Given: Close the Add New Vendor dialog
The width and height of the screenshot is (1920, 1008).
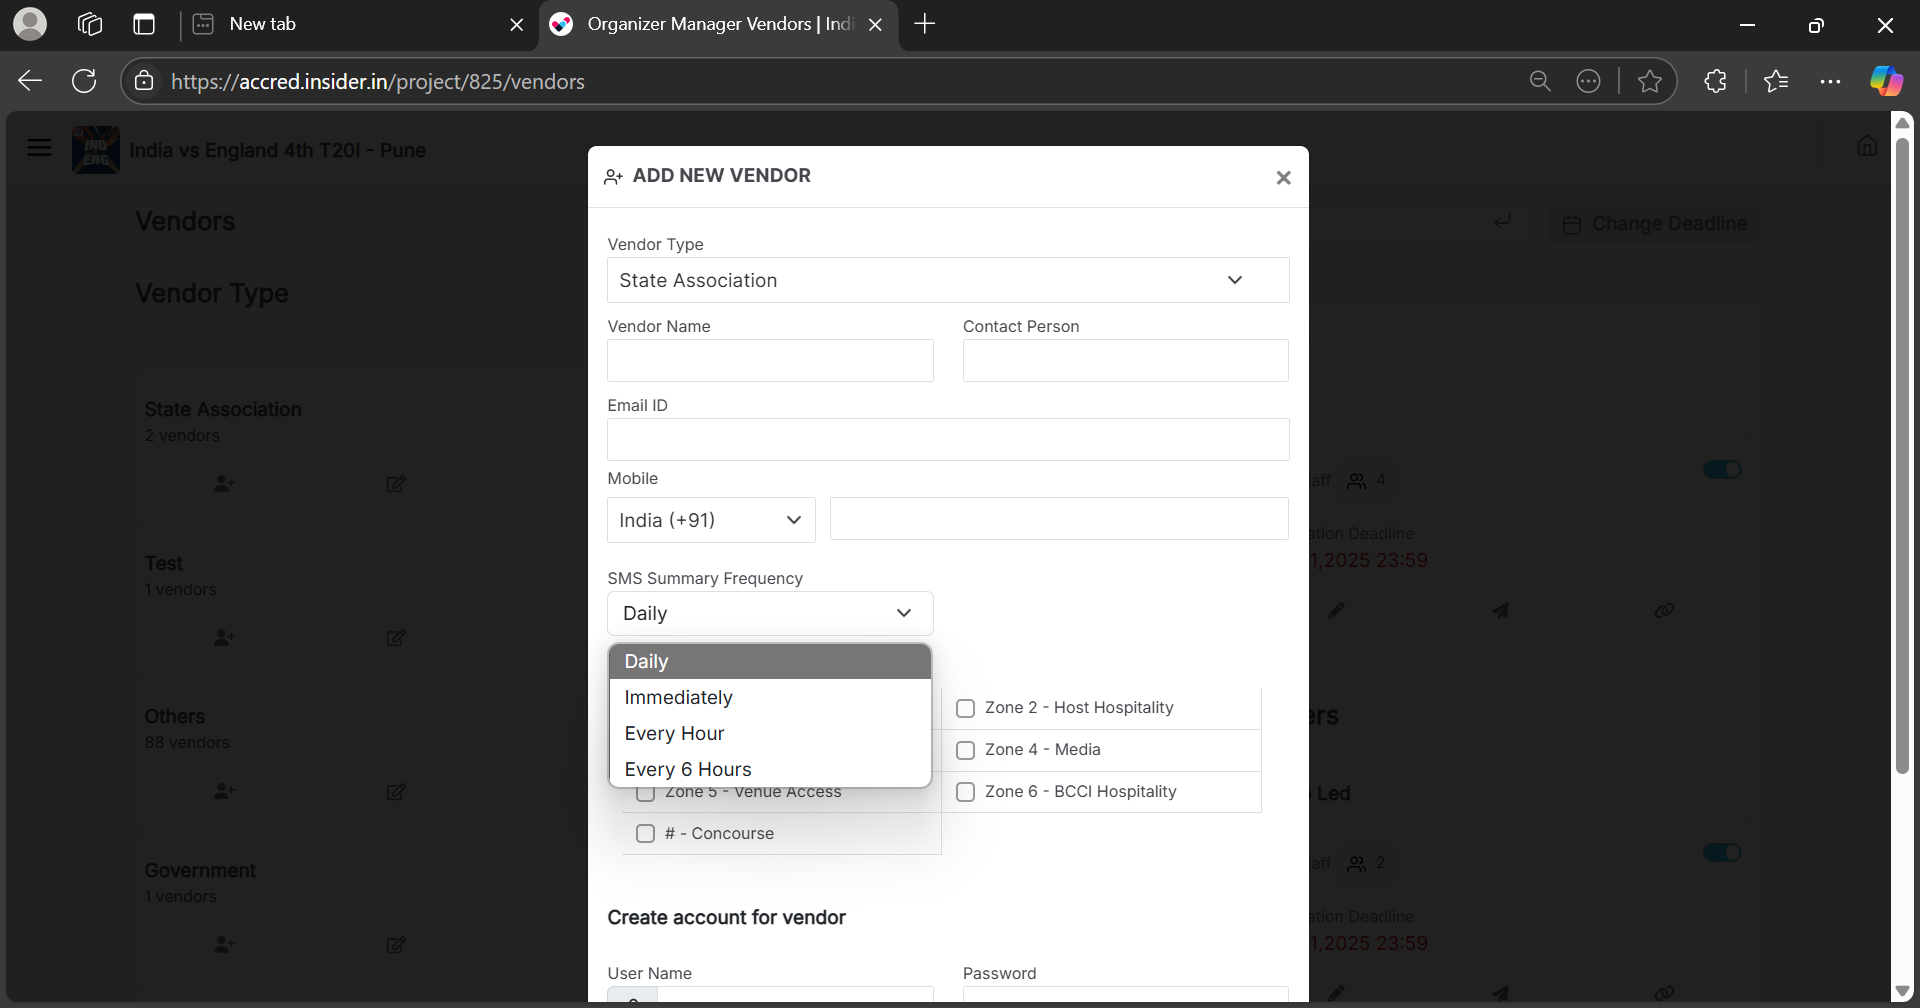Looking at the screenshot, I should click(x=1283, y=178).
